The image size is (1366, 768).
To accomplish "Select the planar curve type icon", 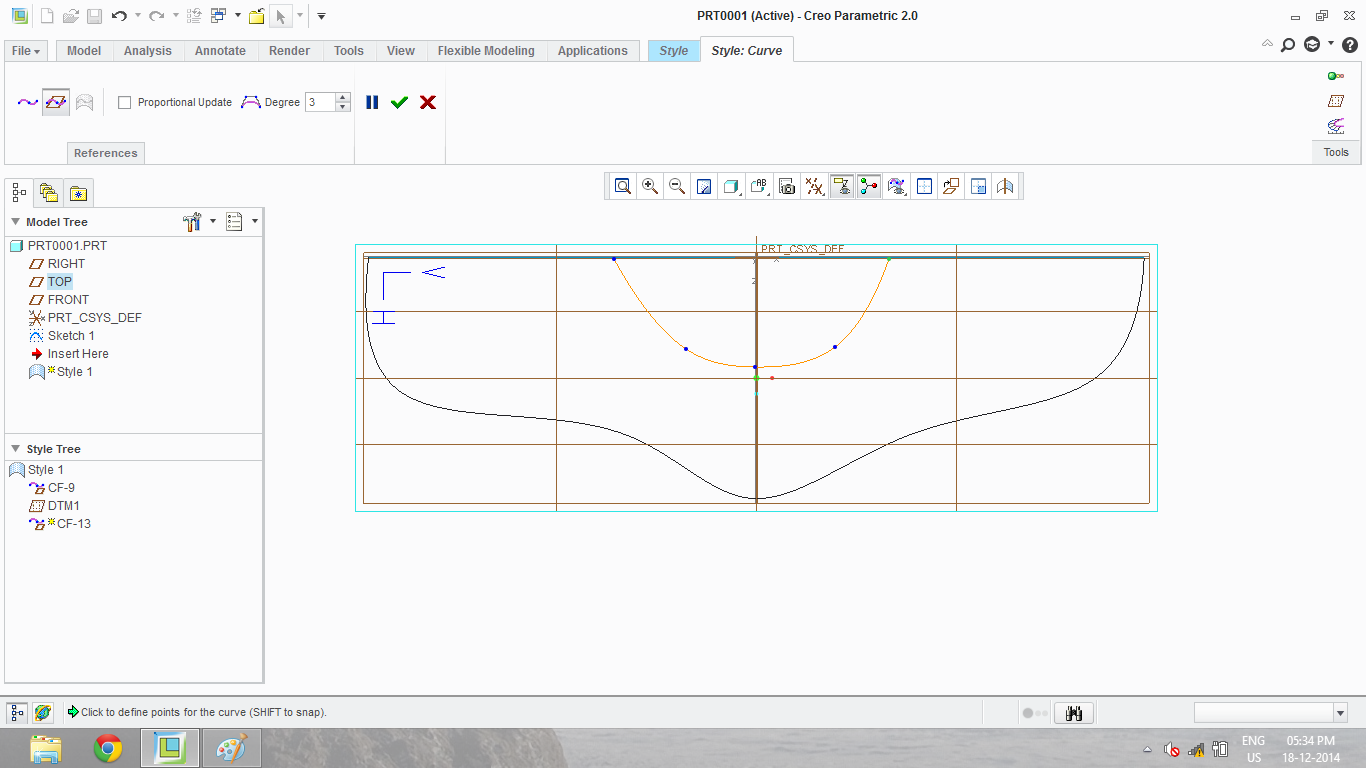I will click(56, 102).
